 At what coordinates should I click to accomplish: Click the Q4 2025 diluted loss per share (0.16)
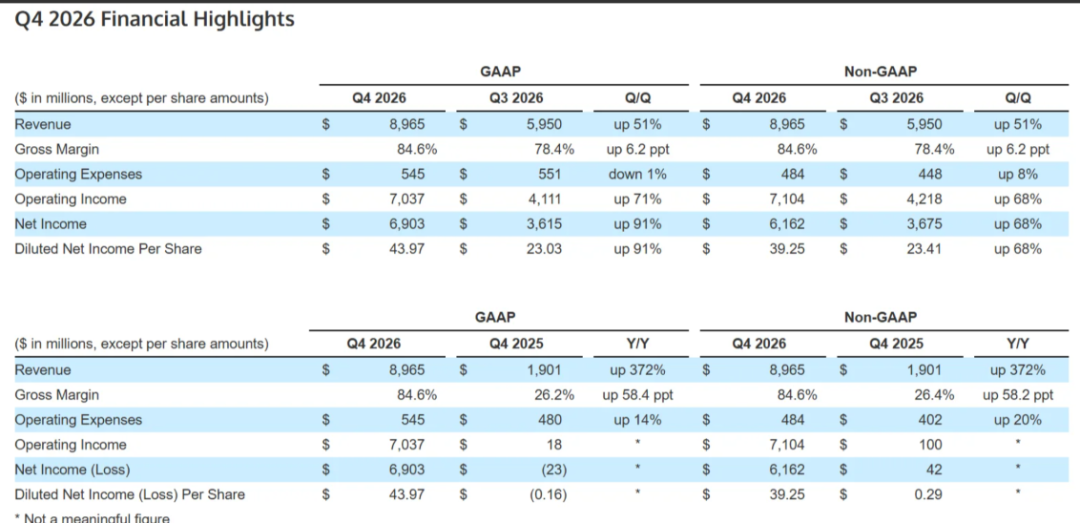tap(548, 494)
